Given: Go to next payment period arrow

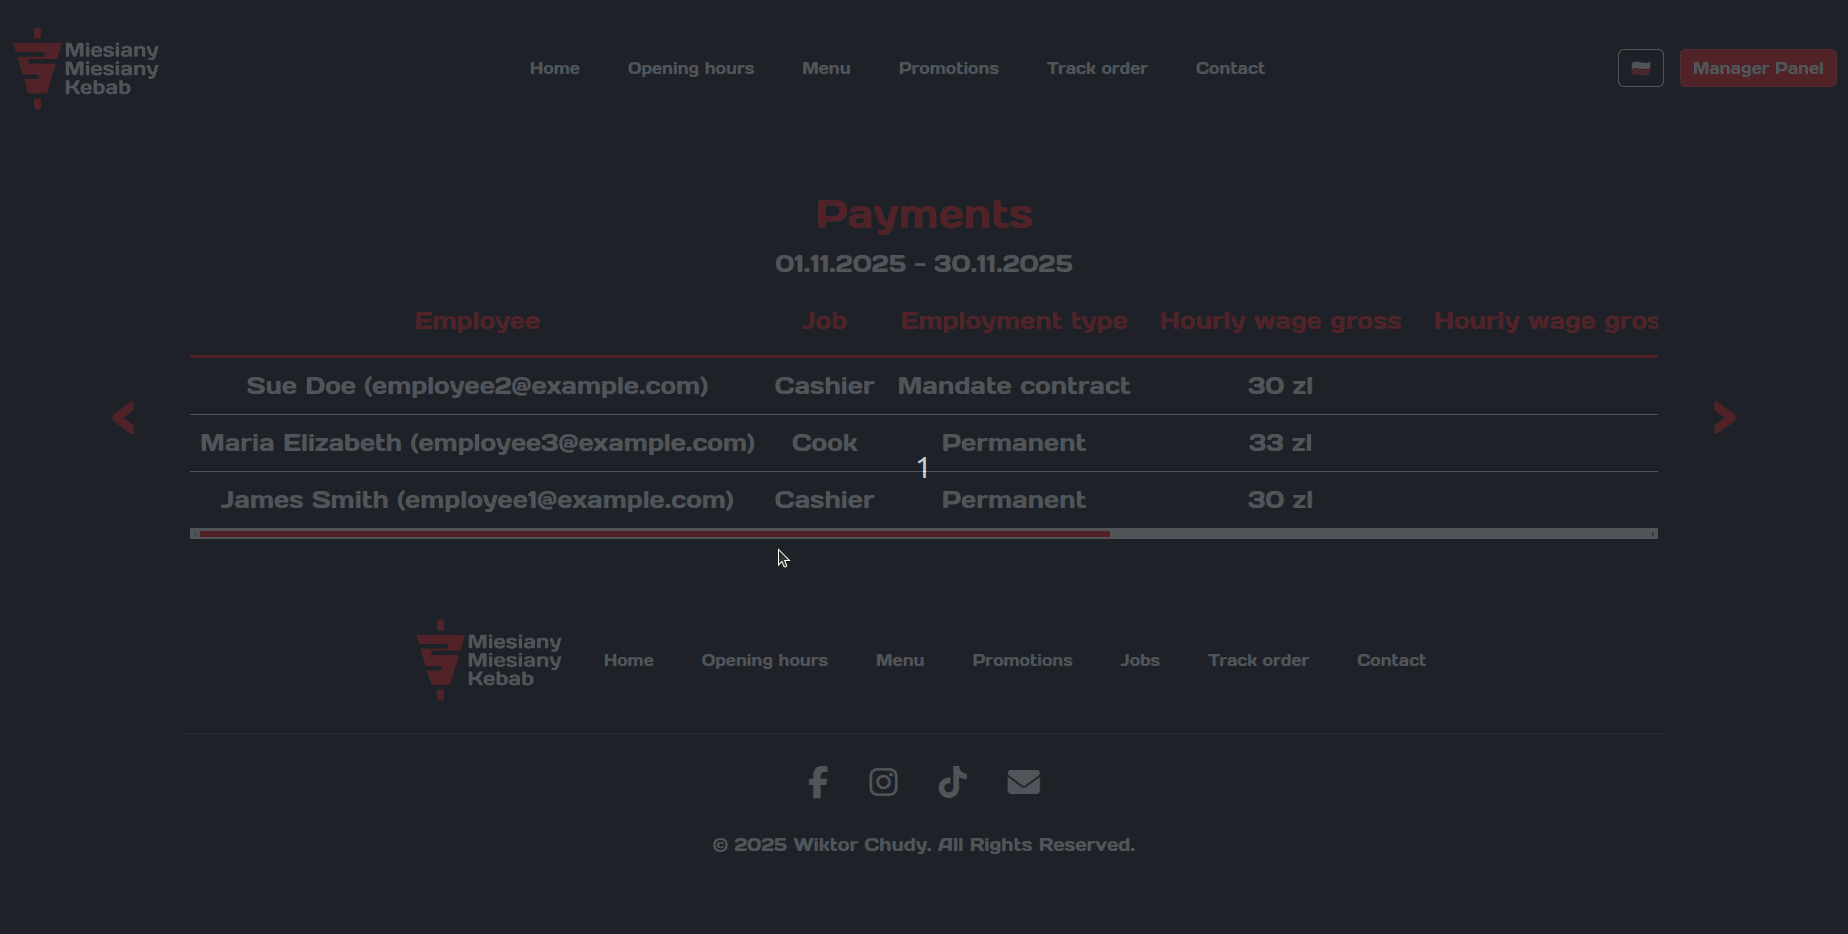Looking at the screenshot, I should click(x=1724, y=418).
